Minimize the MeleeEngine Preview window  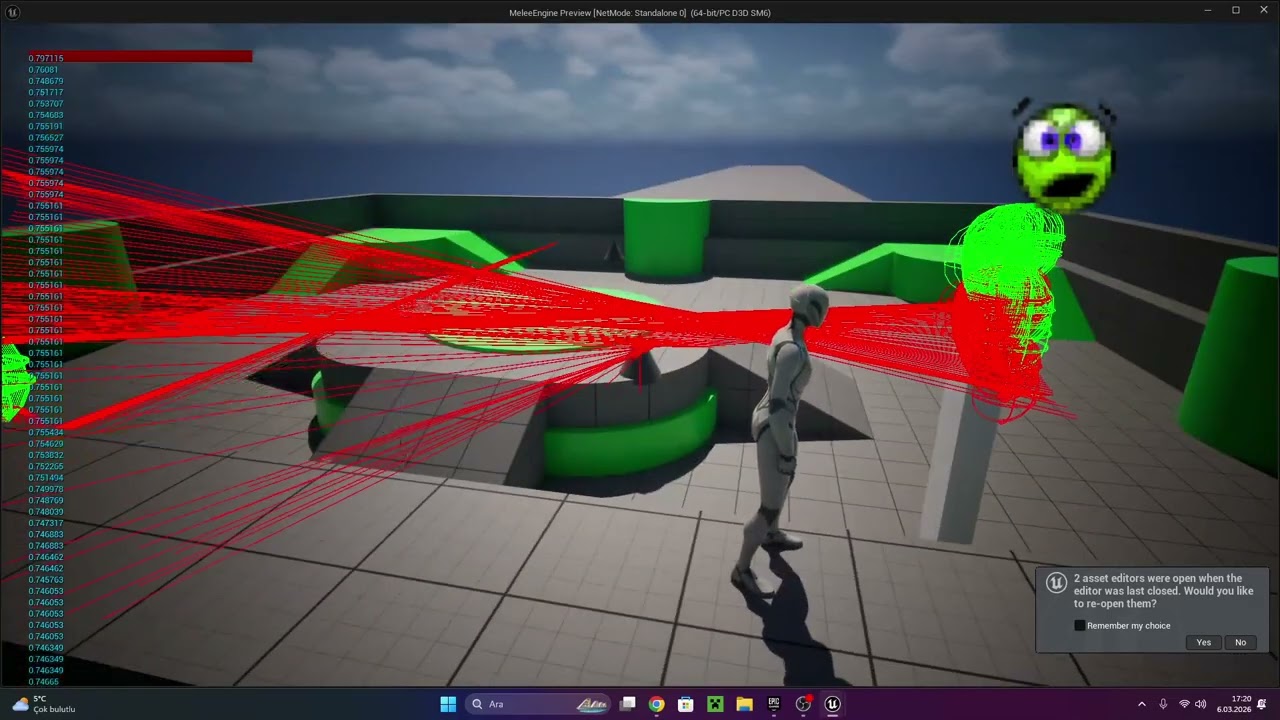click(1208, 10)
